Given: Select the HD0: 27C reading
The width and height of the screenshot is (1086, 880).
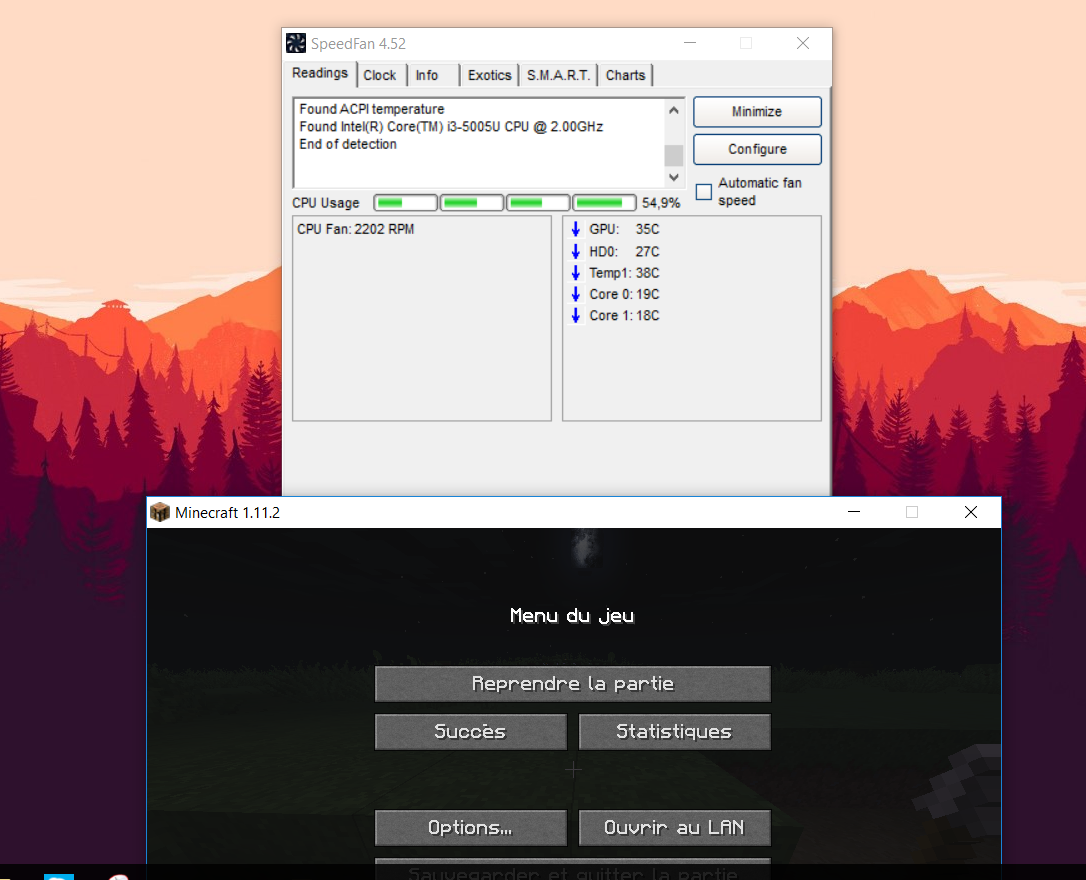Looking at the screenshot, I should [x=624, y=251].
